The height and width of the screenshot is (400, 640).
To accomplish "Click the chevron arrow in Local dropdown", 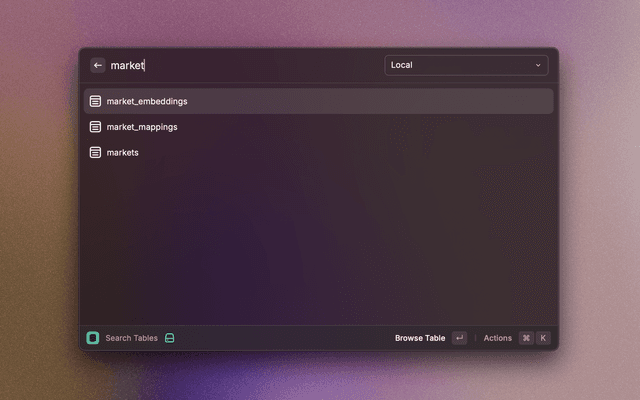I will [x=538, y=65].
